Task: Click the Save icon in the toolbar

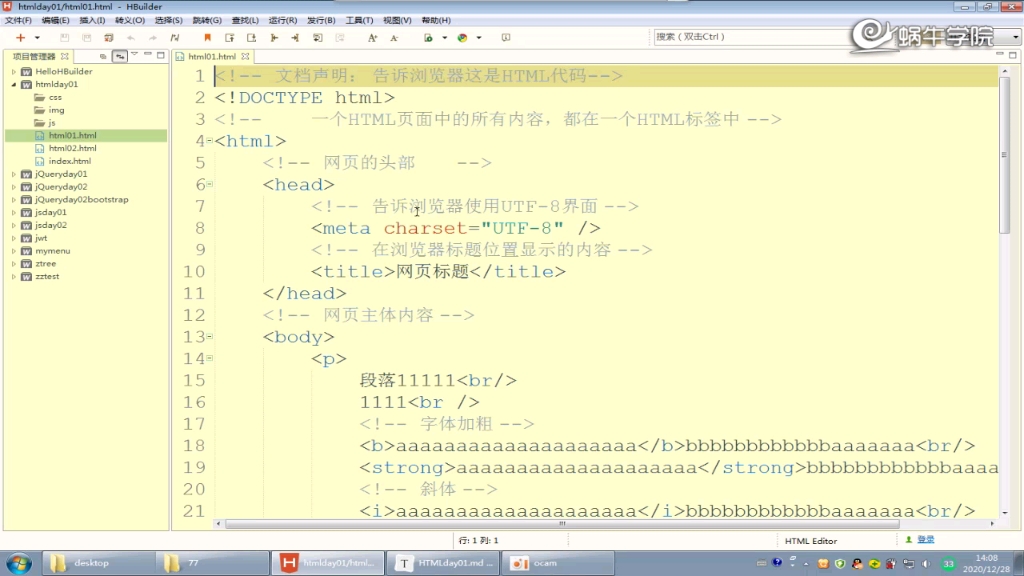Action: tap(64, 37)
